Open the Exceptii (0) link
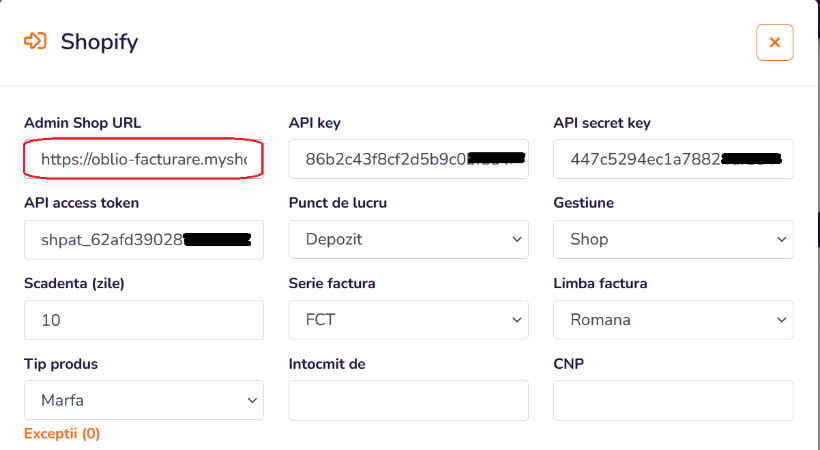The width and height of the screenshot is (820, 450). (x=62, y=434)
